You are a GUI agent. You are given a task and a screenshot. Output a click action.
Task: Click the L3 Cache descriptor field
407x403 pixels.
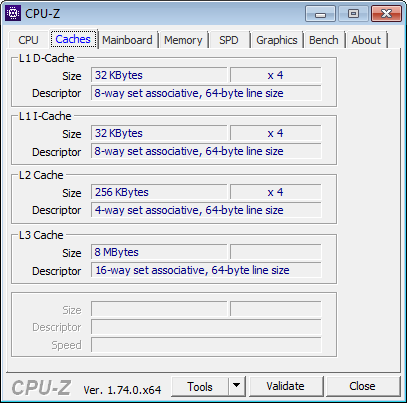coord(206,270)
